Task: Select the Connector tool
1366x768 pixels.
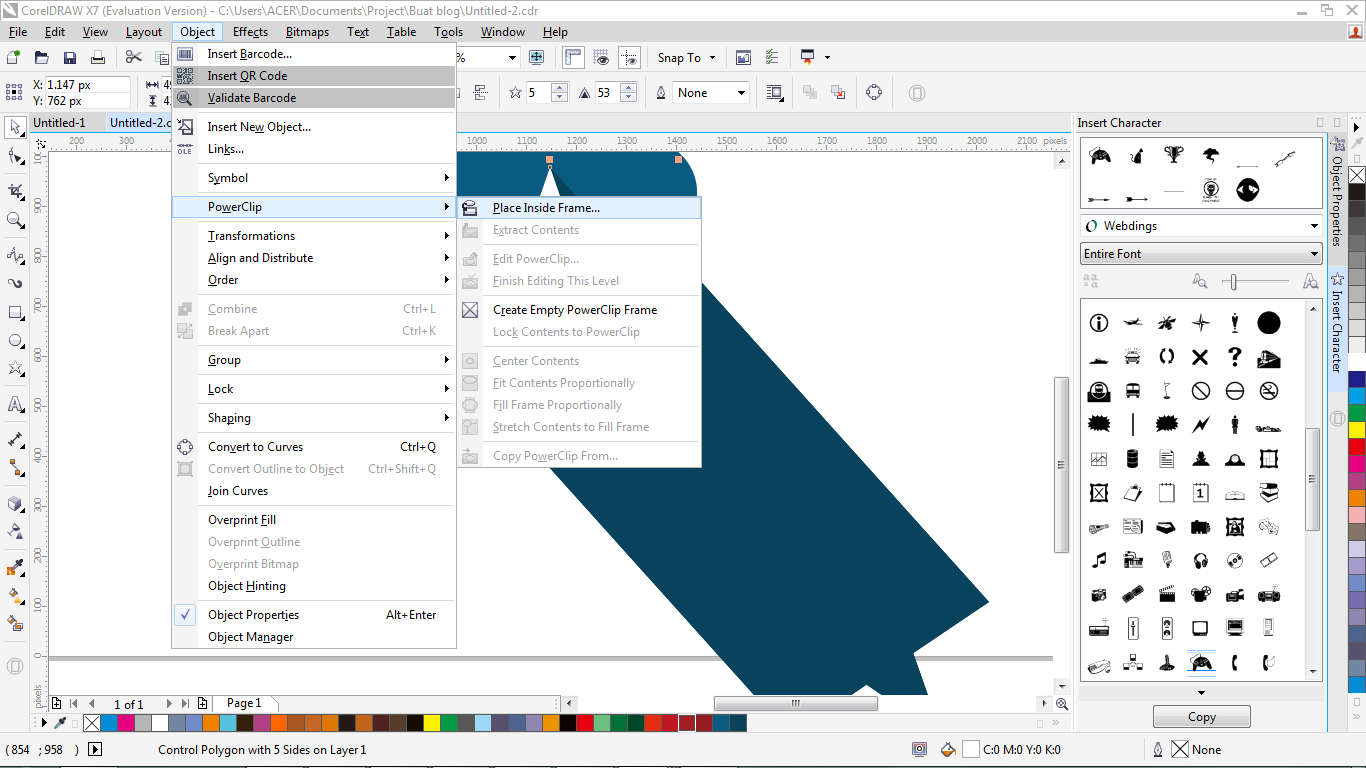Action: click(15, 468)
